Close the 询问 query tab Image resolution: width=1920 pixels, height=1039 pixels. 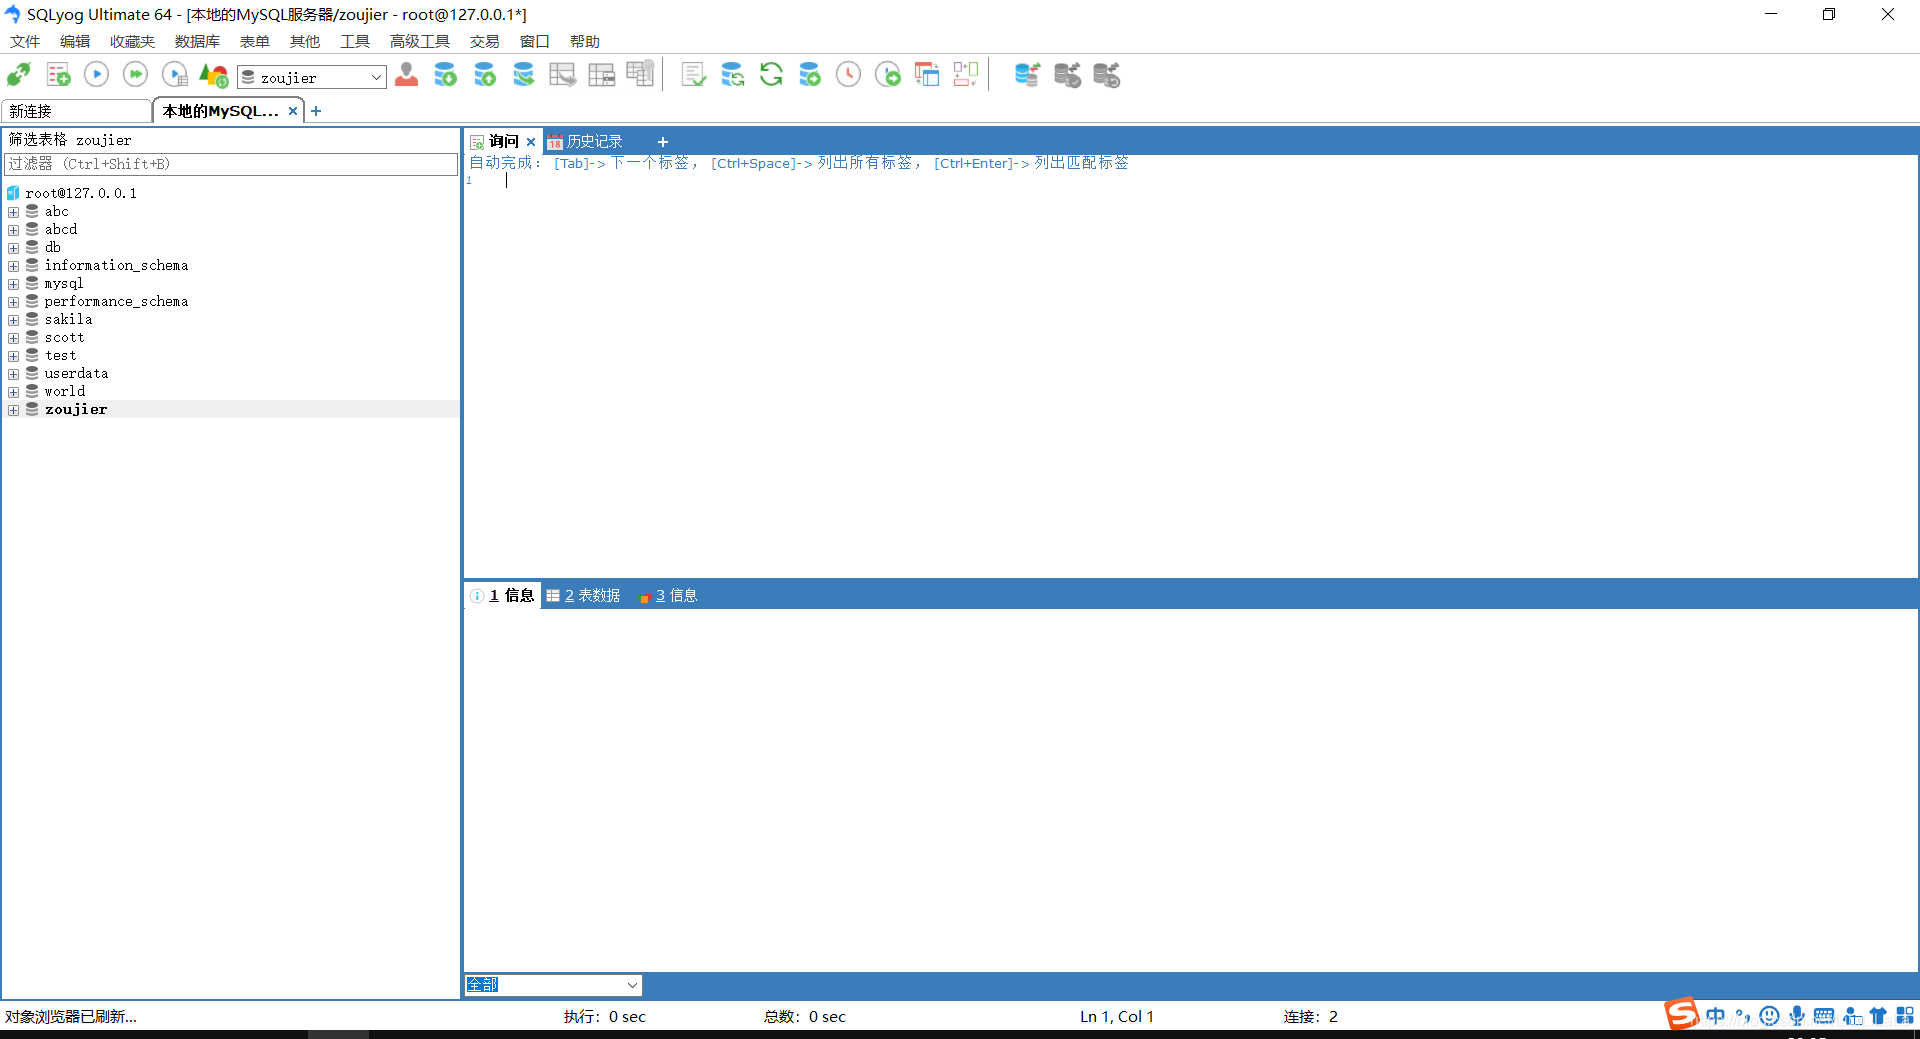click(x=531, y=142)
